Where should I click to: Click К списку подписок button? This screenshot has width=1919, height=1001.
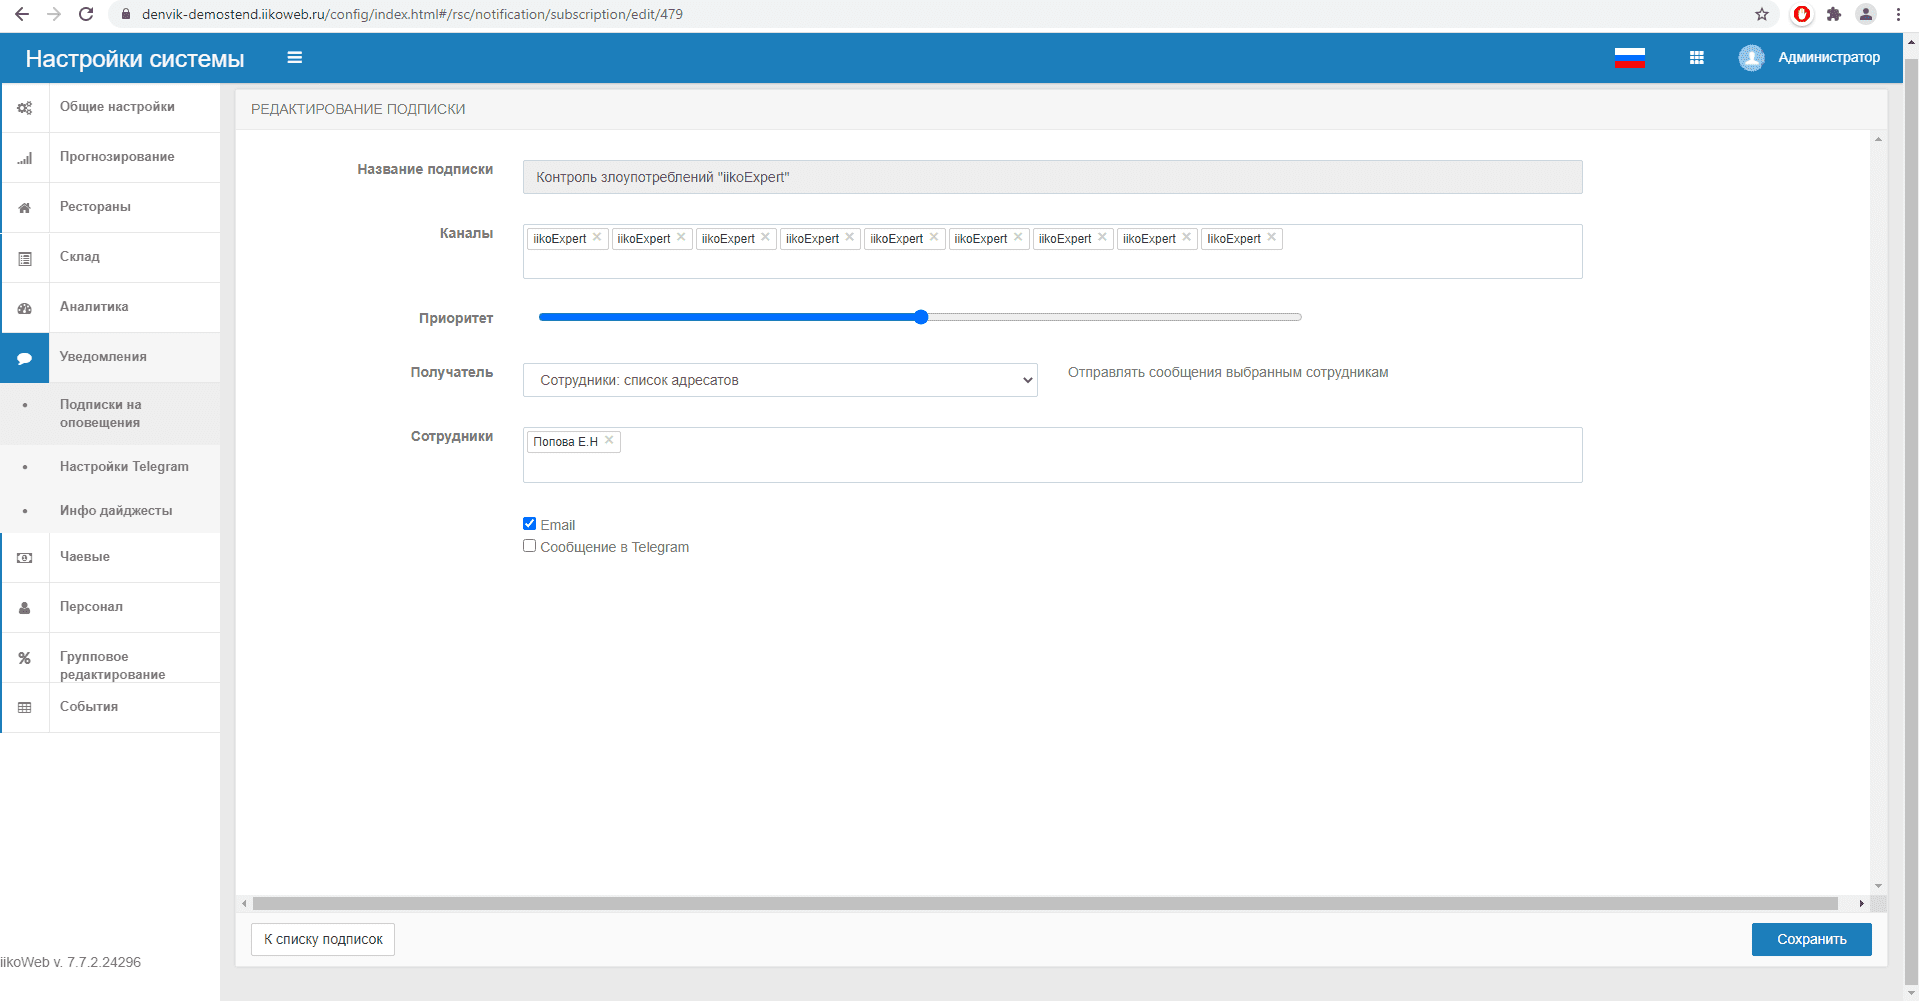[x=323, y=939]
